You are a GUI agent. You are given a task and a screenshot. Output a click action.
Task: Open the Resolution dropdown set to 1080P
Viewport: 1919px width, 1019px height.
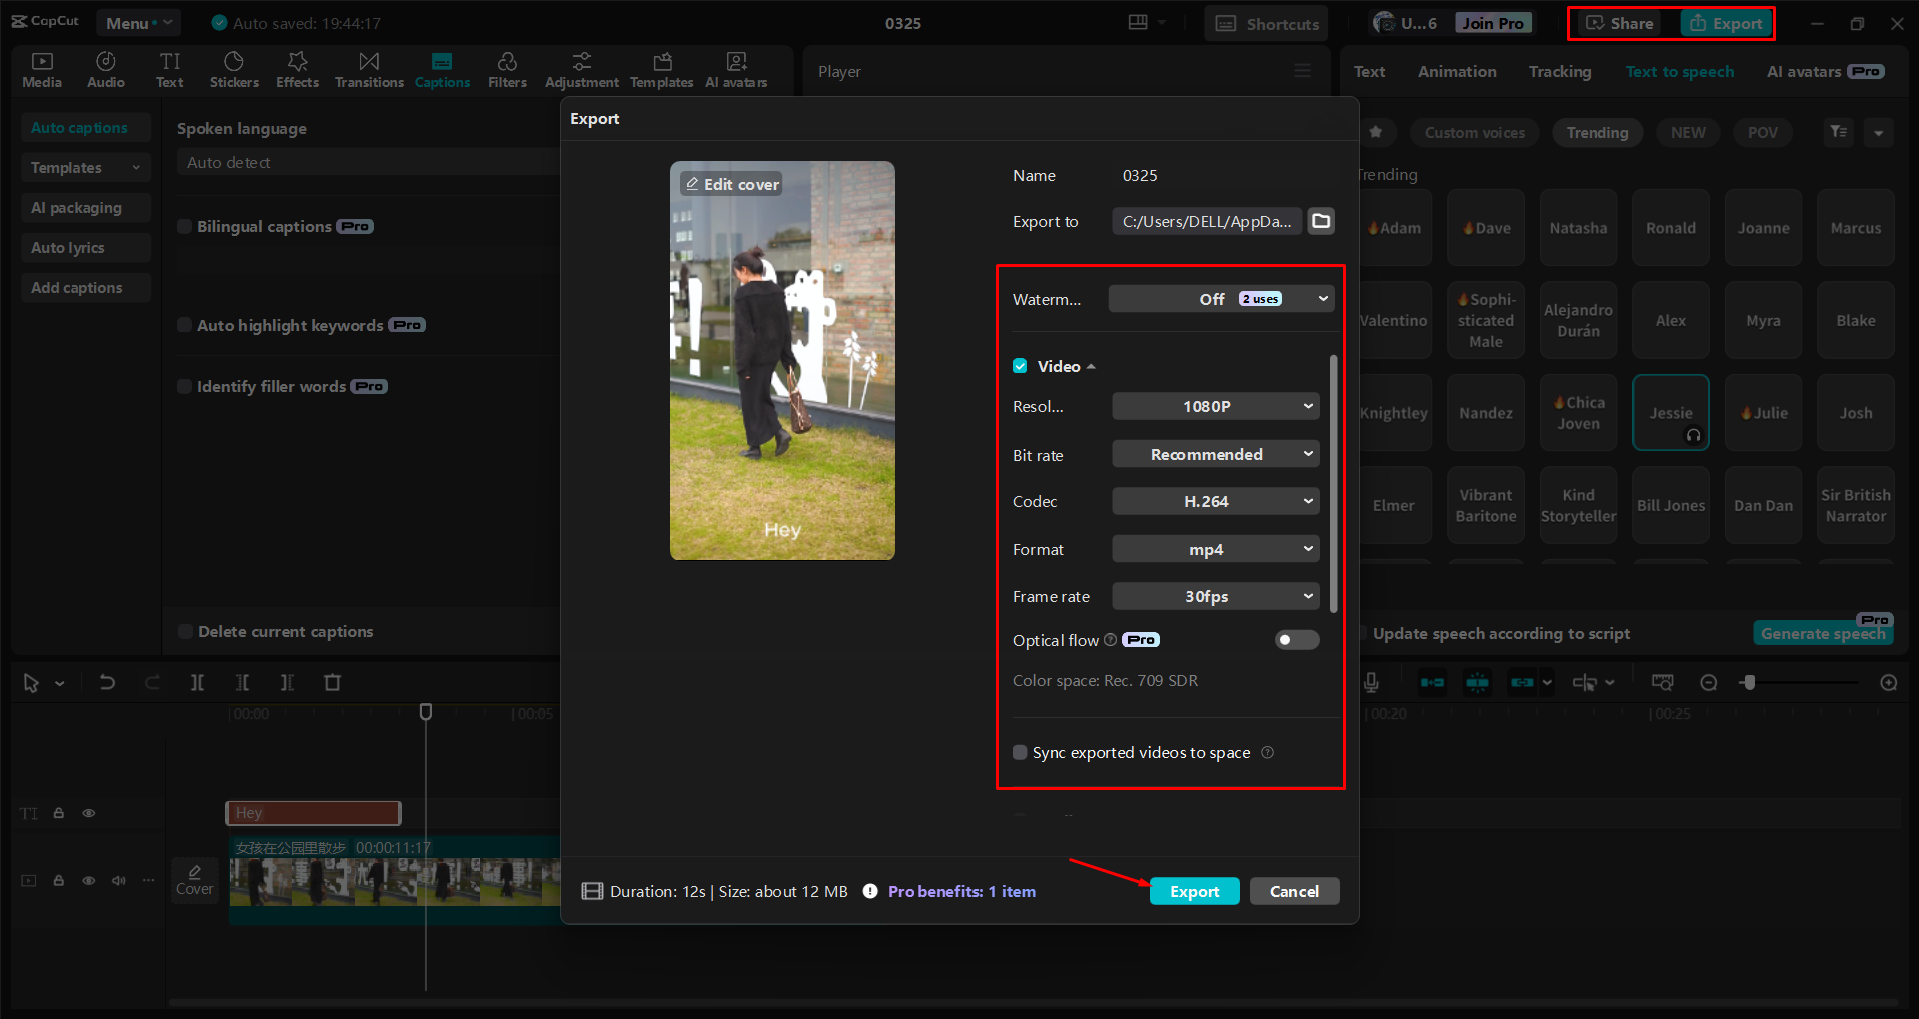[1215, 406]
